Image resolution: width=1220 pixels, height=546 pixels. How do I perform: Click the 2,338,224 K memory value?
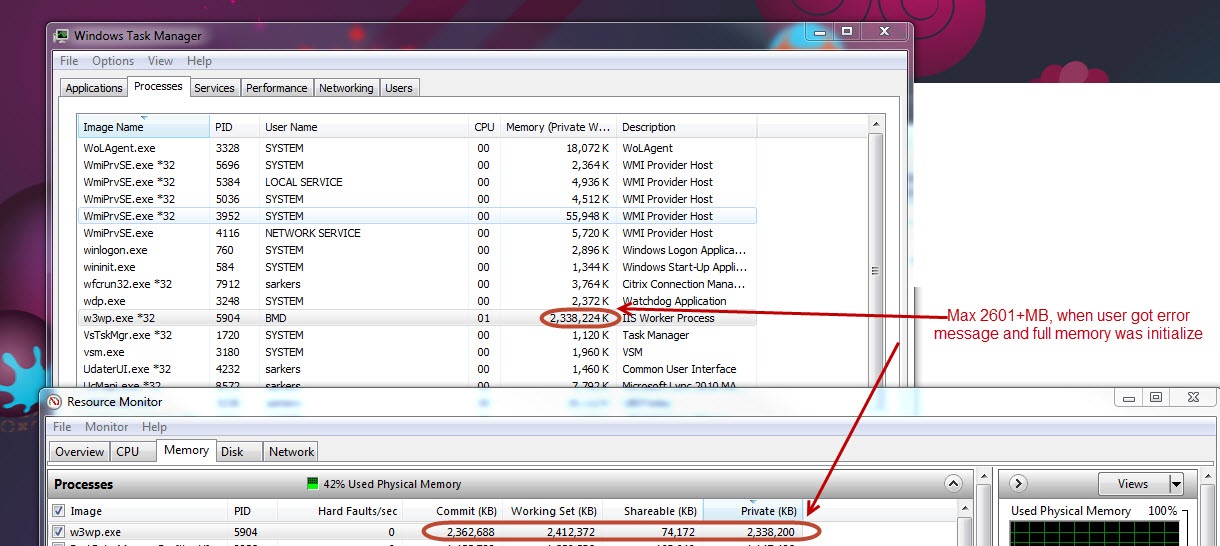pos(579,318)
